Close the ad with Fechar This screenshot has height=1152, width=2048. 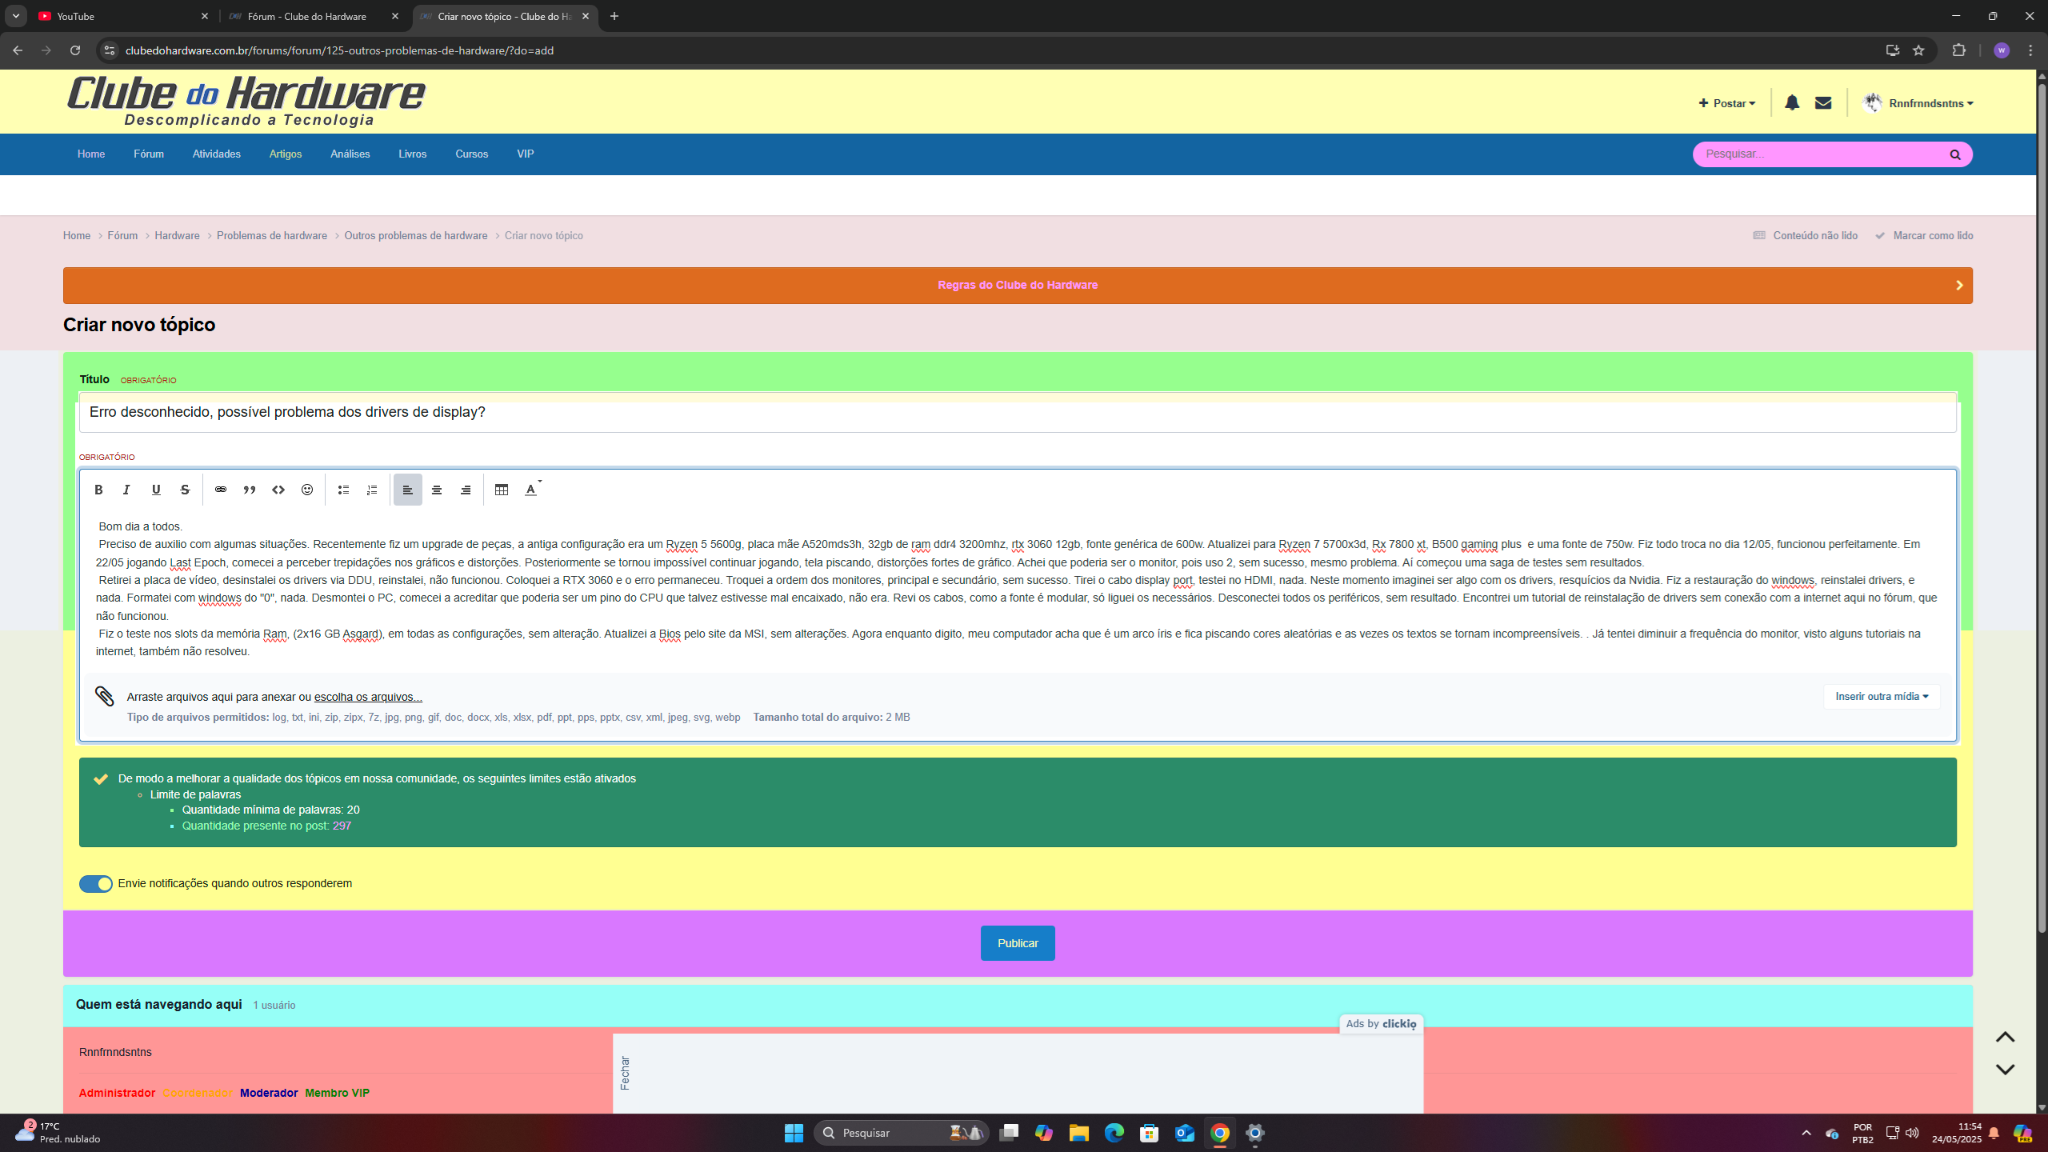pos(625,1073)
